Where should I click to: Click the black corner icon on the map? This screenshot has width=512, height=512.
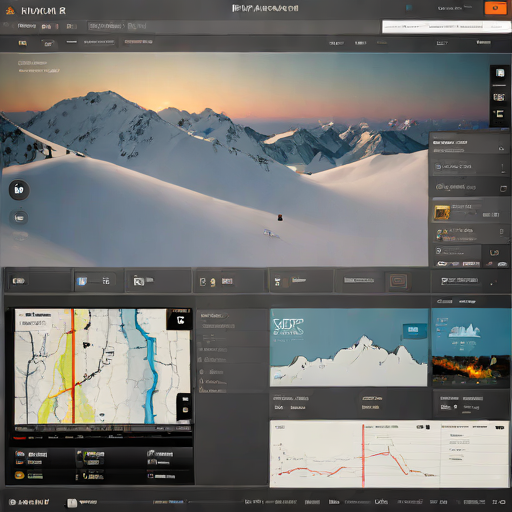(x=180, y=320)
